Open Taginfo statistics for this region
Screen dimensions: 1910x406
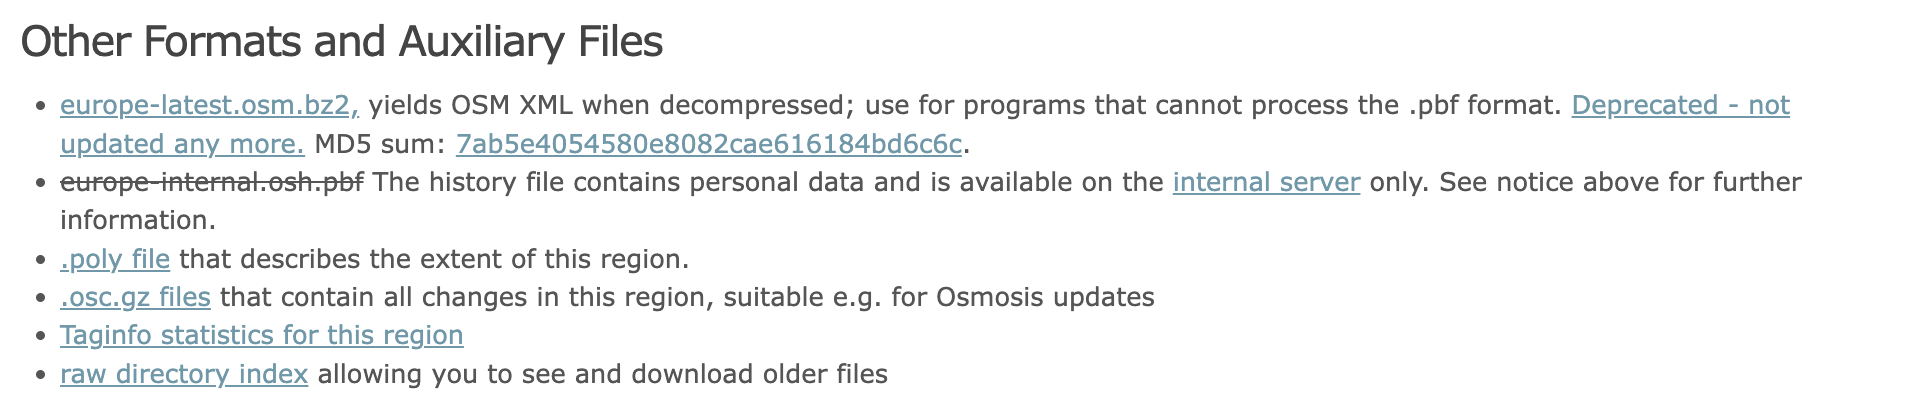click(261, 336)
